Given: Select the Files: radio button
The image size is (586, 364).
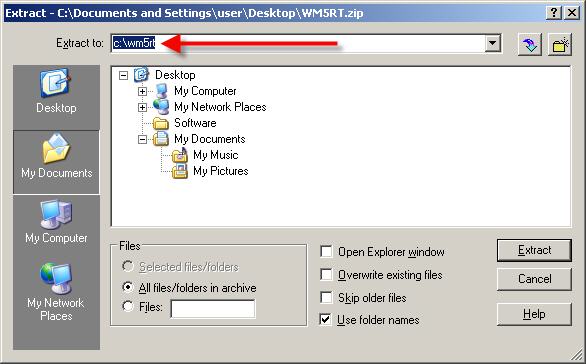Looking at the screenshot, I should pyautogui.click(x=128, y=306).
